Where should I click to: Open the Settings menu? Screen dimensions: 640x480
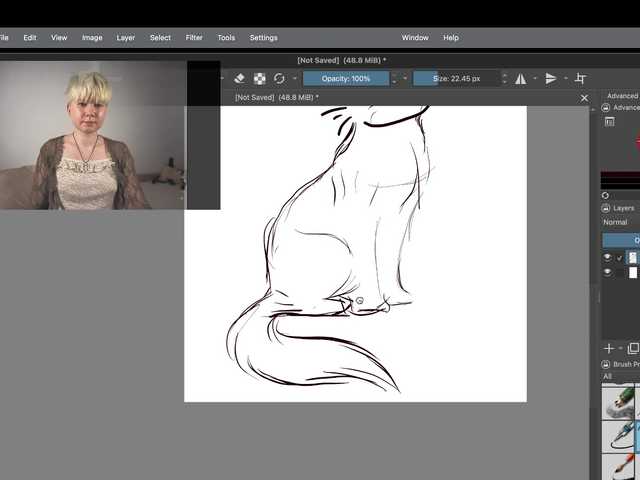(x=264, y=38)
